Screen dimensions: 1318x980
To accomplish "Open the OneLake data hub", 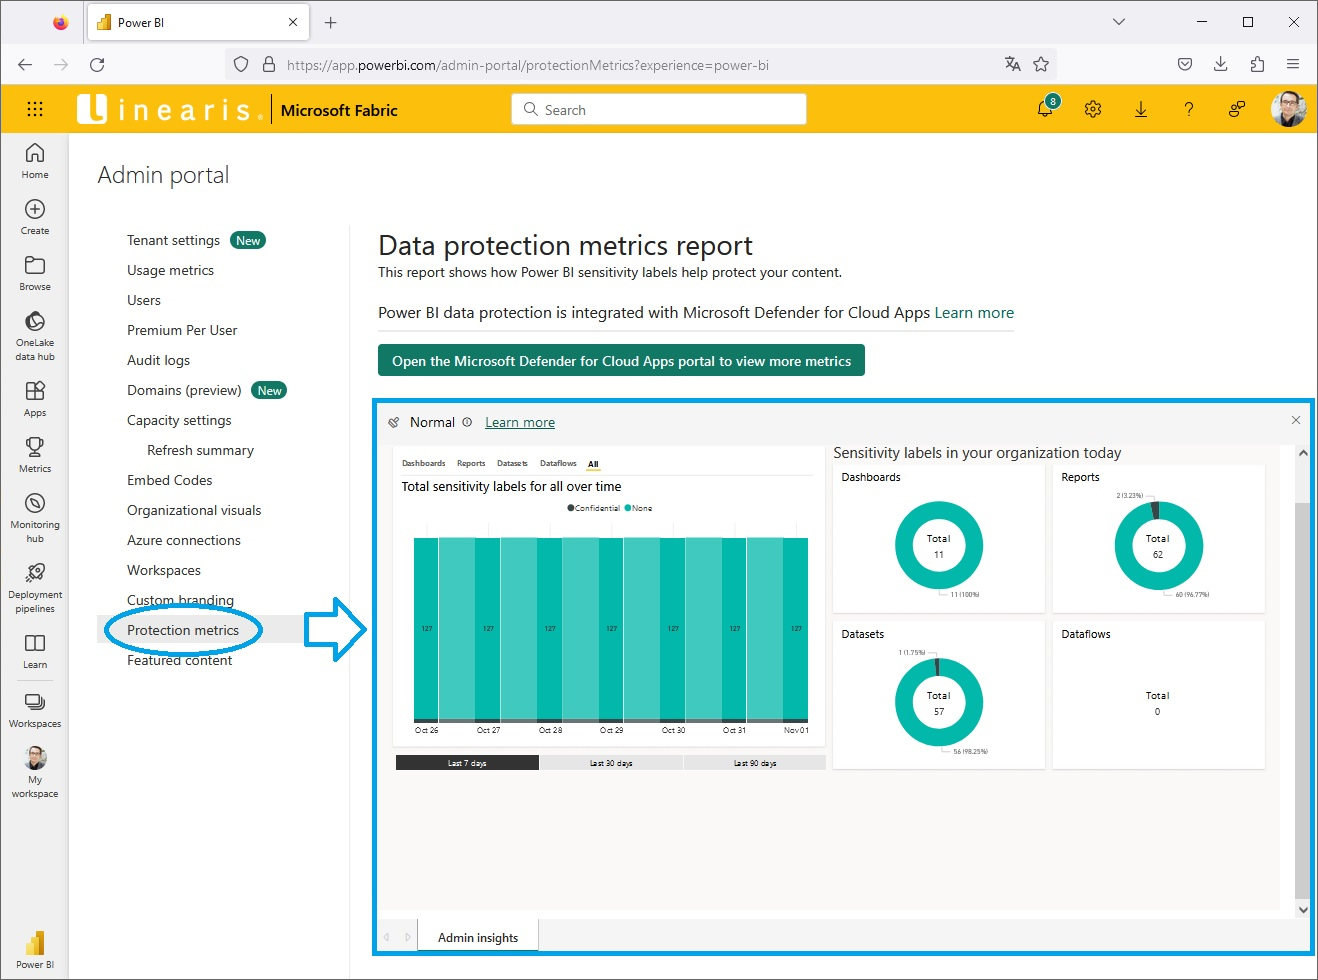I will (x=35, y=330).
